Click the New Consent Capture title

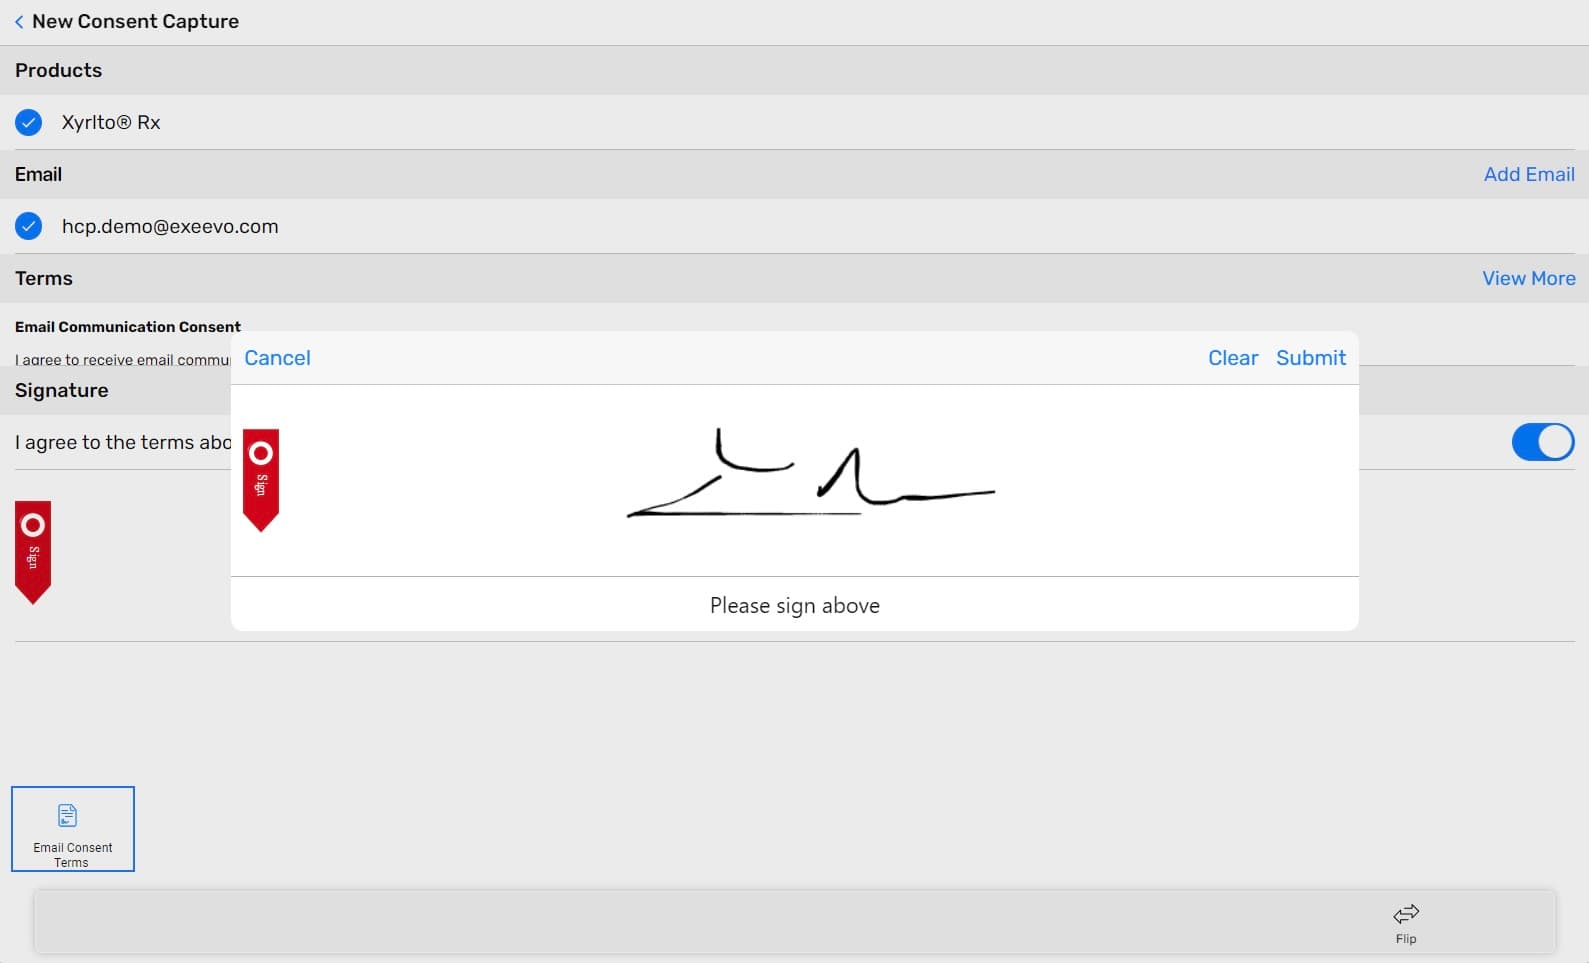pos(135,22)
